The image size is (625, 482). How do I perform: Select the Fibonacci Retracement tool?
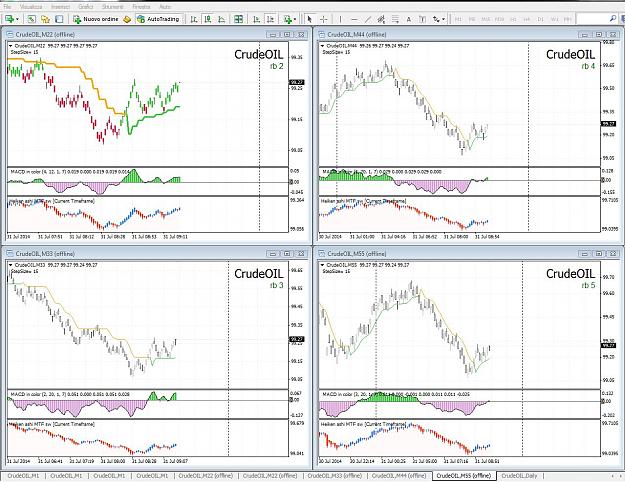click(x=395, y=19)
